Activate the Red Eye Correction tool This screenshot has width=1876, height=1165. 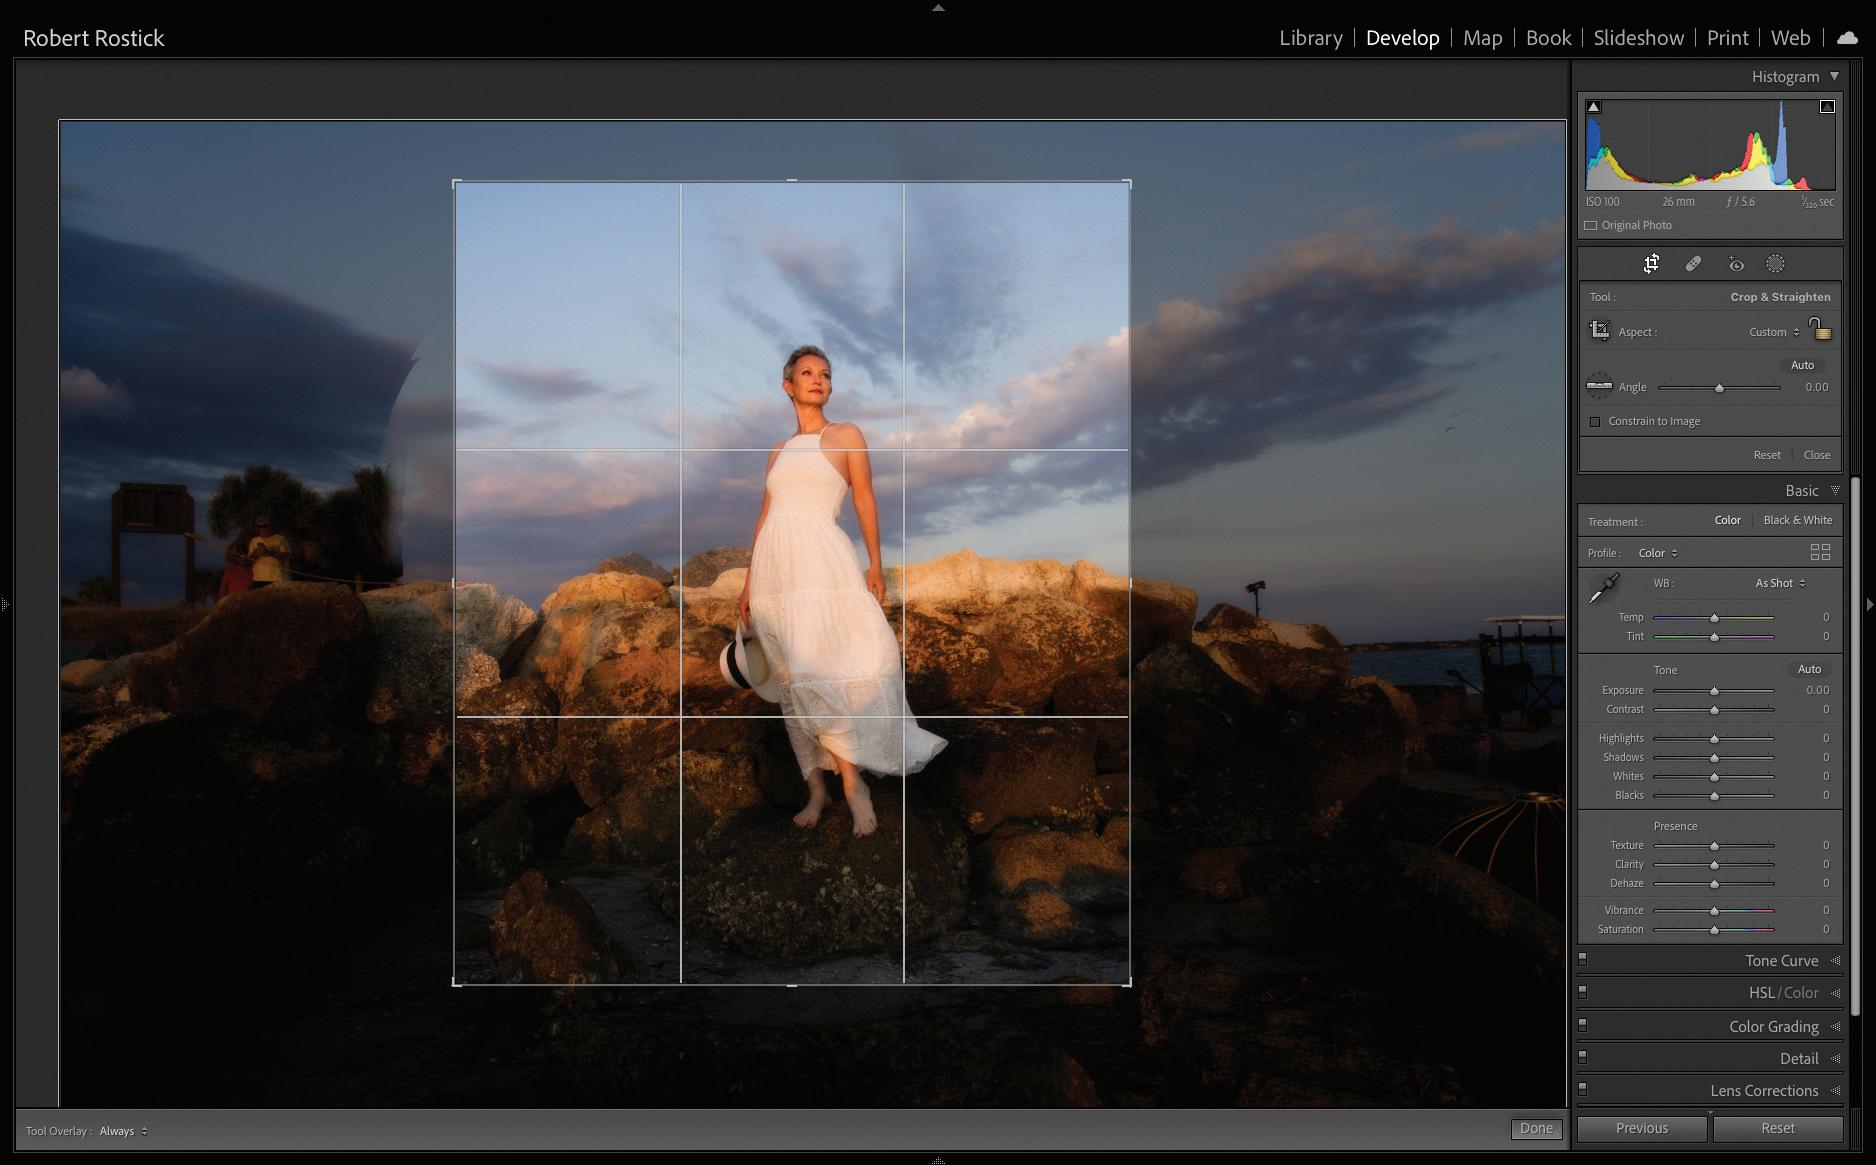(1736, 264)
